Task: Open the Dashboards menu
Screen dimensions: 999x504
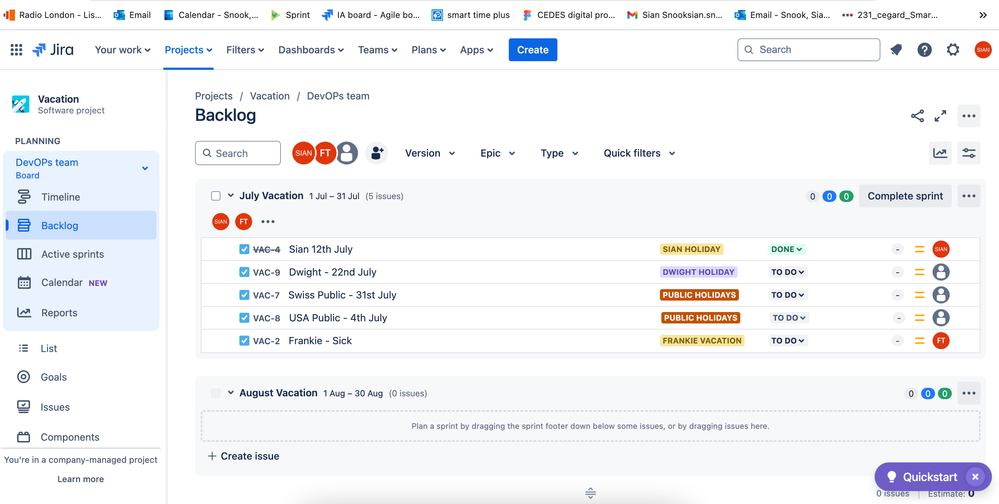Action: [311, 50]
